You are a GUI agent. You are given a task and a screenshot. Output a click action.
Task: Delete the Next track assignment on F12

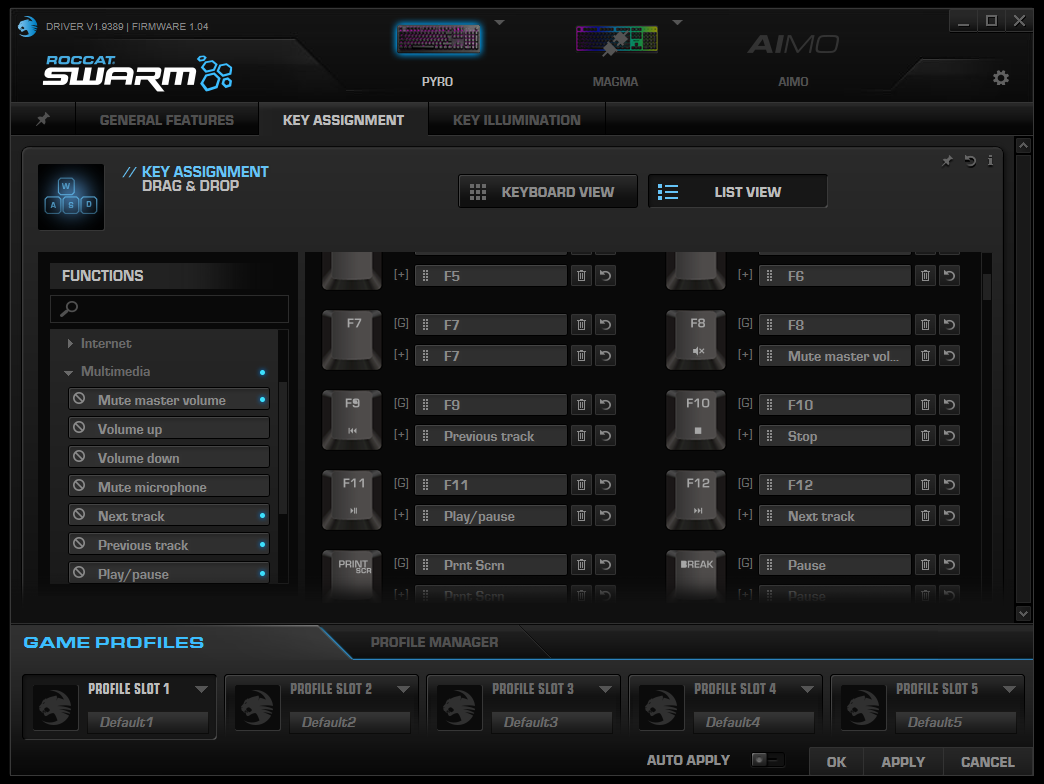pos(925,516)
